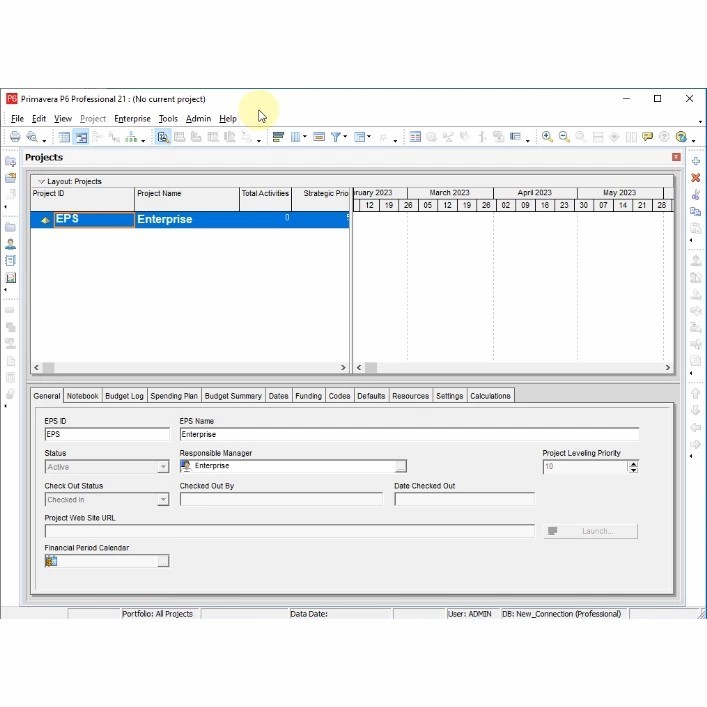Image resolution: width=707 pixels, height=707 pixels.
Task: Open the Help menu
Action: coord(228,119)
